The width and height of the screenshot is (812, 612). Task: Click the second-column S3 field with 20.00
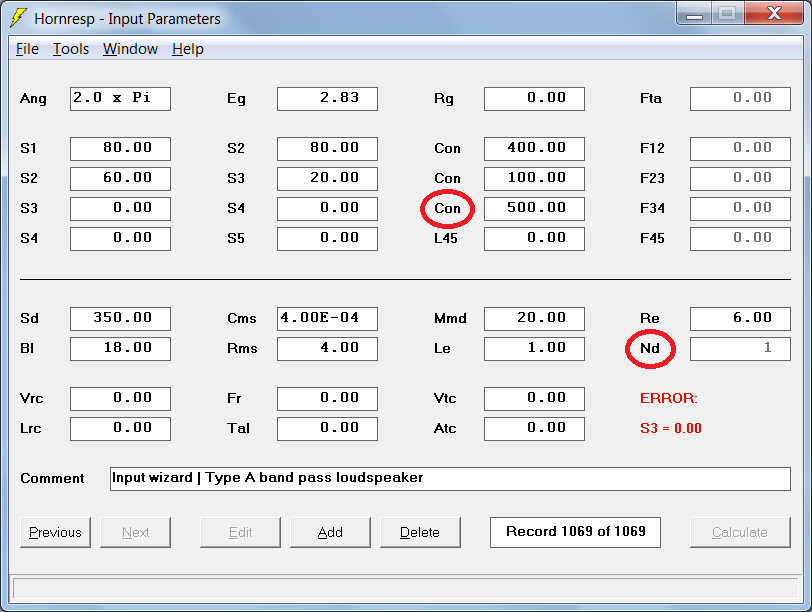[327, 179]
